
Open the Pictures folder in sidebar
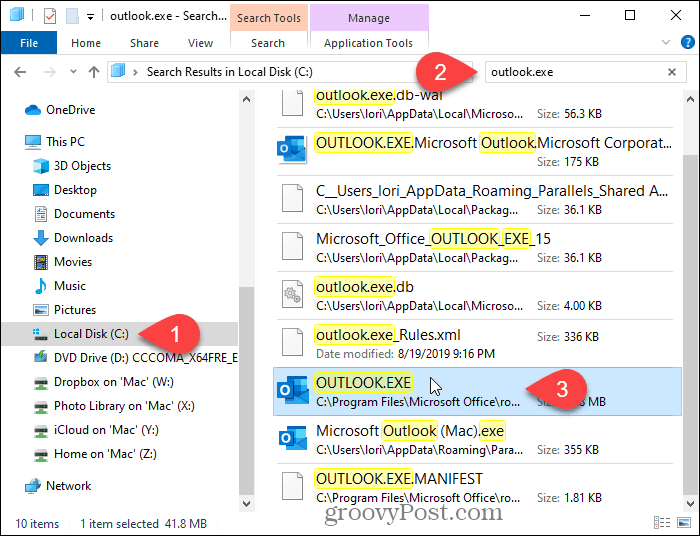(75, 310)
